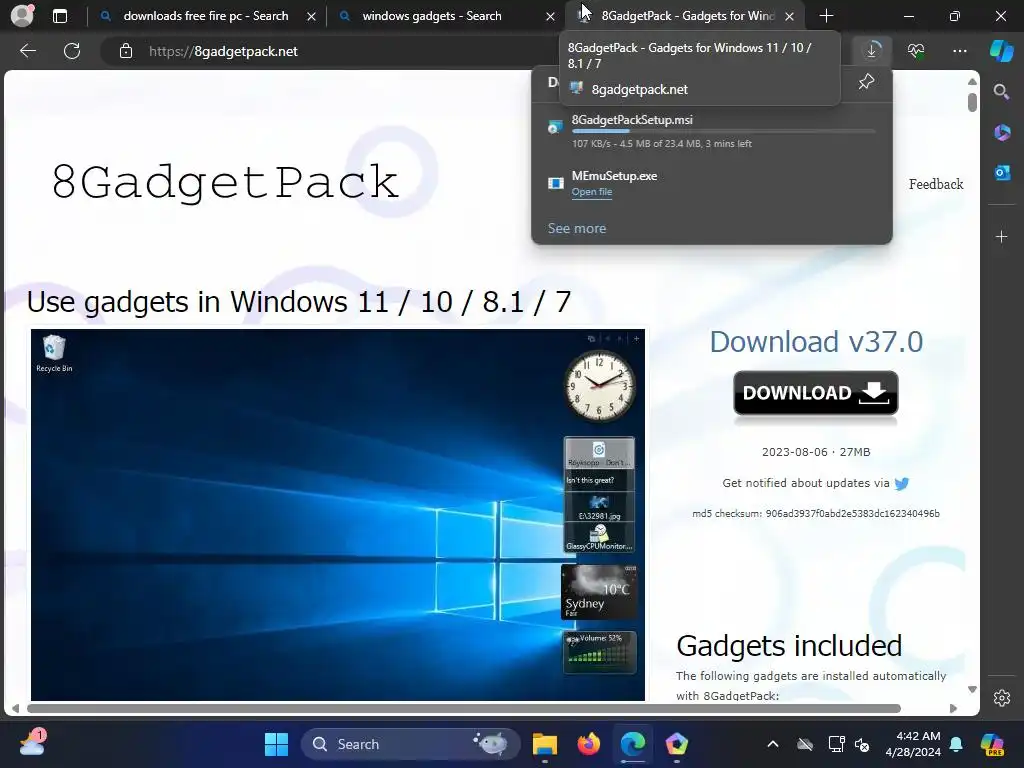Click the Twitter bird icon
This screenshot has width=1024, height=768.
902,483
